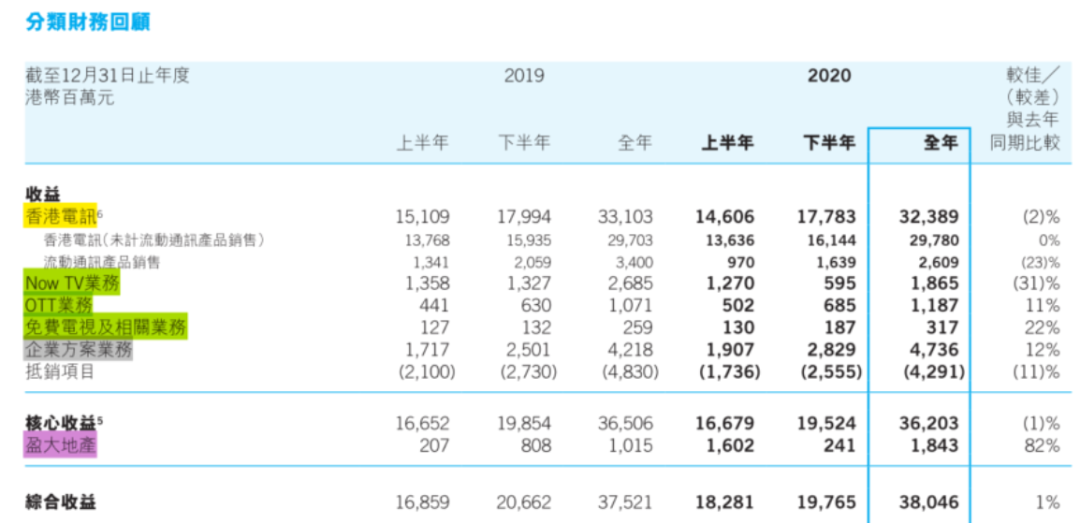Select the 盈大地產 highlighted row label

[61, 446]
